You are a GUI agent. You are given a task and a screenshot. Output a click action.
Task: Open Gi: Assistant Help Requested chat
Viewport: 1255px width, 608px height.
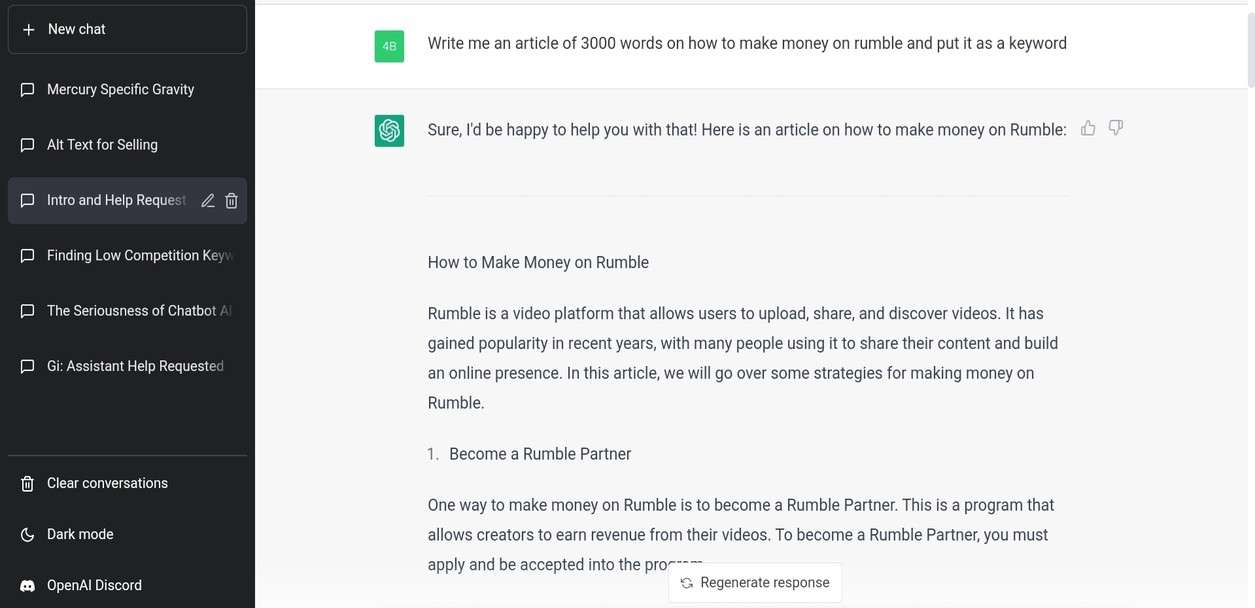127,366
